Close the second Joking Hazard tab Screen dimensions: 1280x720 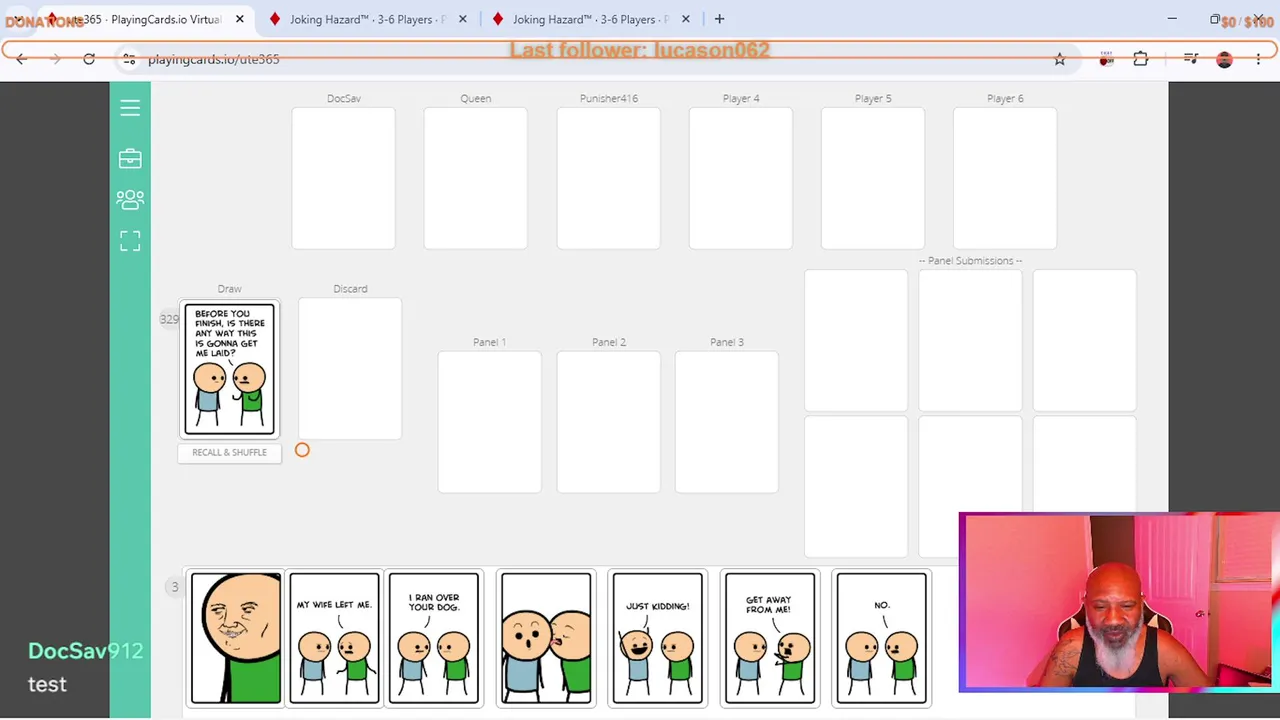point(685,19)
